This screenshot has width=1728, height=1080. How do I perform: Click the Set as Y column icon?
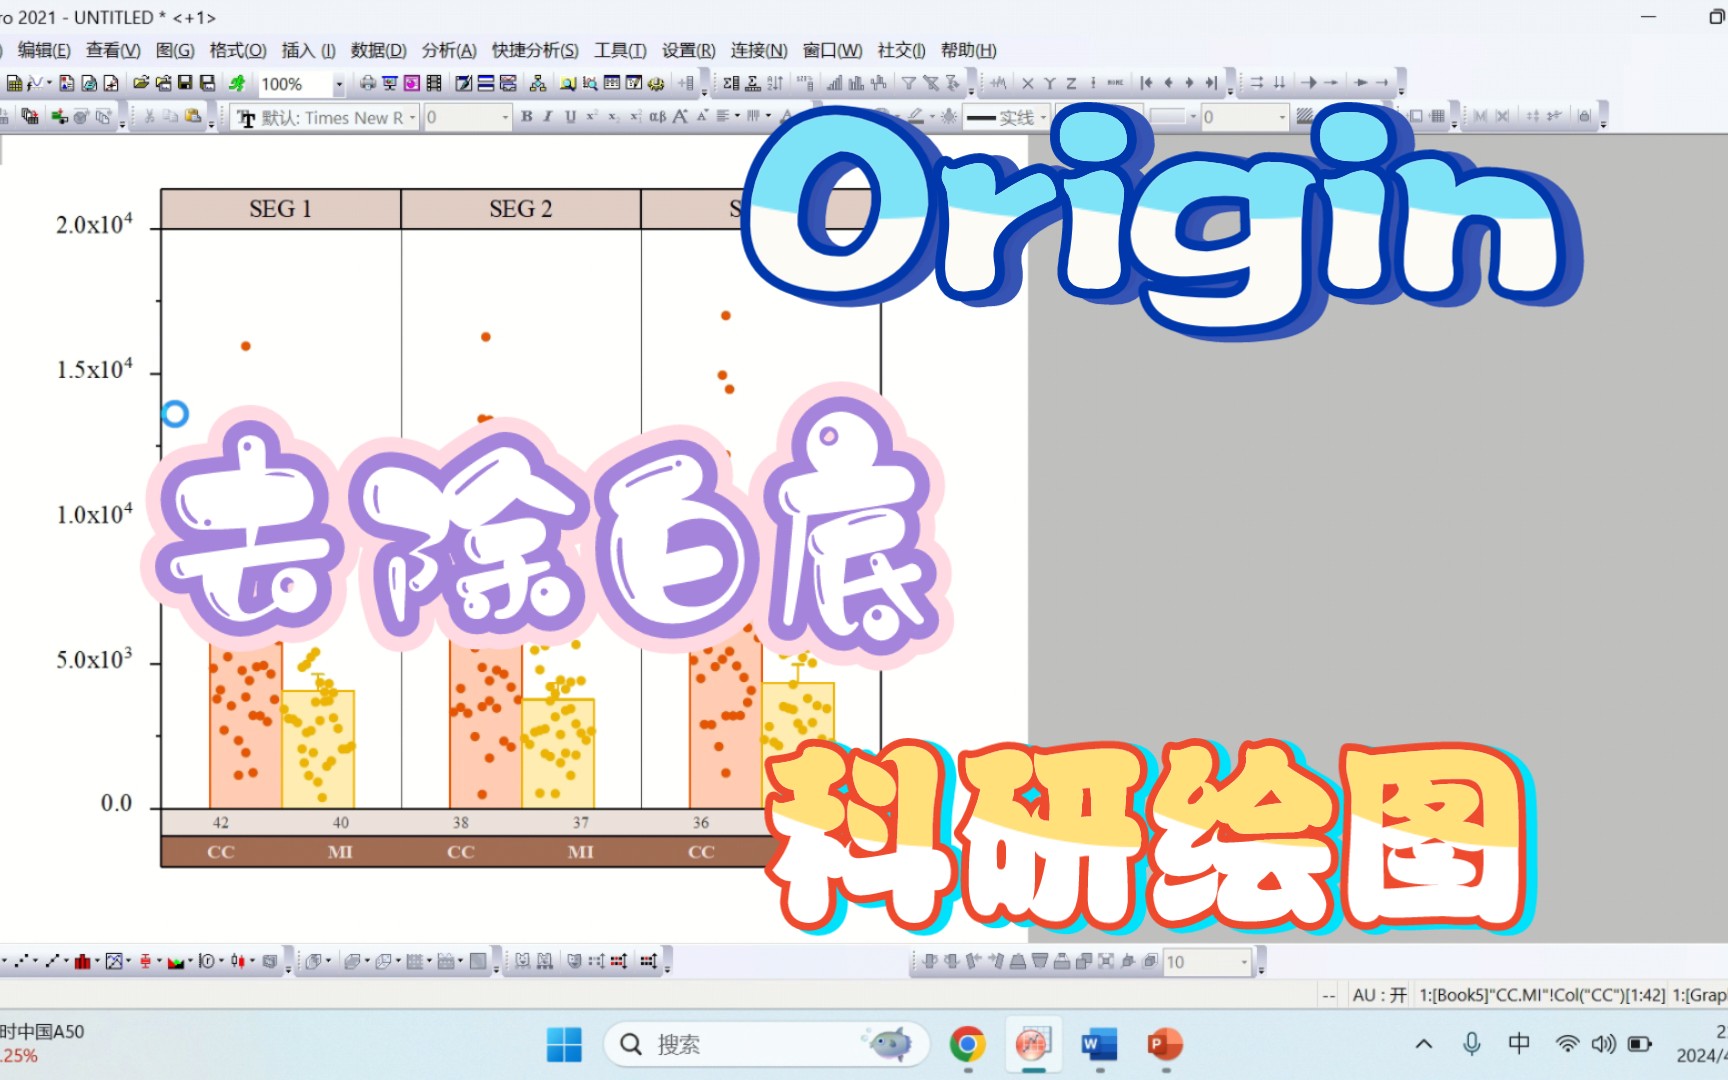(1049, 83)
